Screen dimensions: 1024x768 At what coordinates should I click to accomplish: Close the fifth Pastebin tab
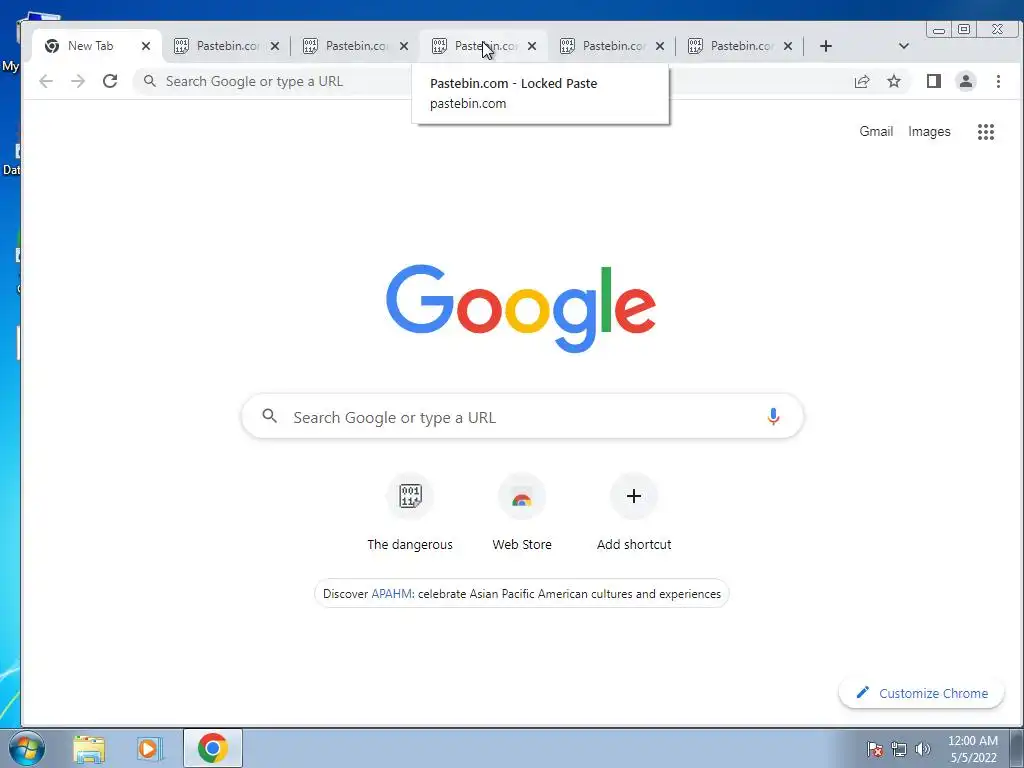tap(788, 46)
